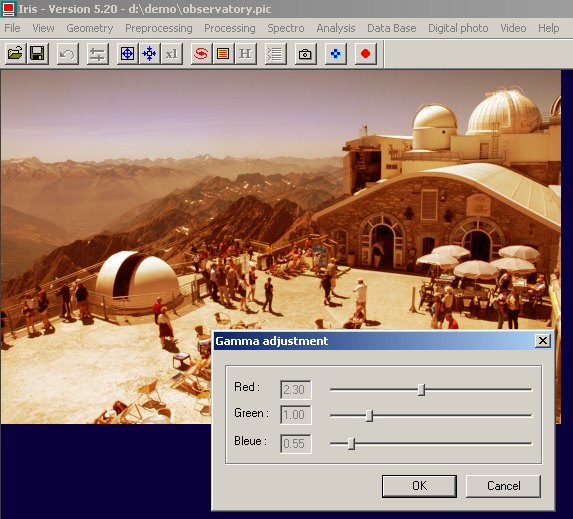Cancel the Gamma adjustment dialog
573x519 pixels.
(503, 486)
